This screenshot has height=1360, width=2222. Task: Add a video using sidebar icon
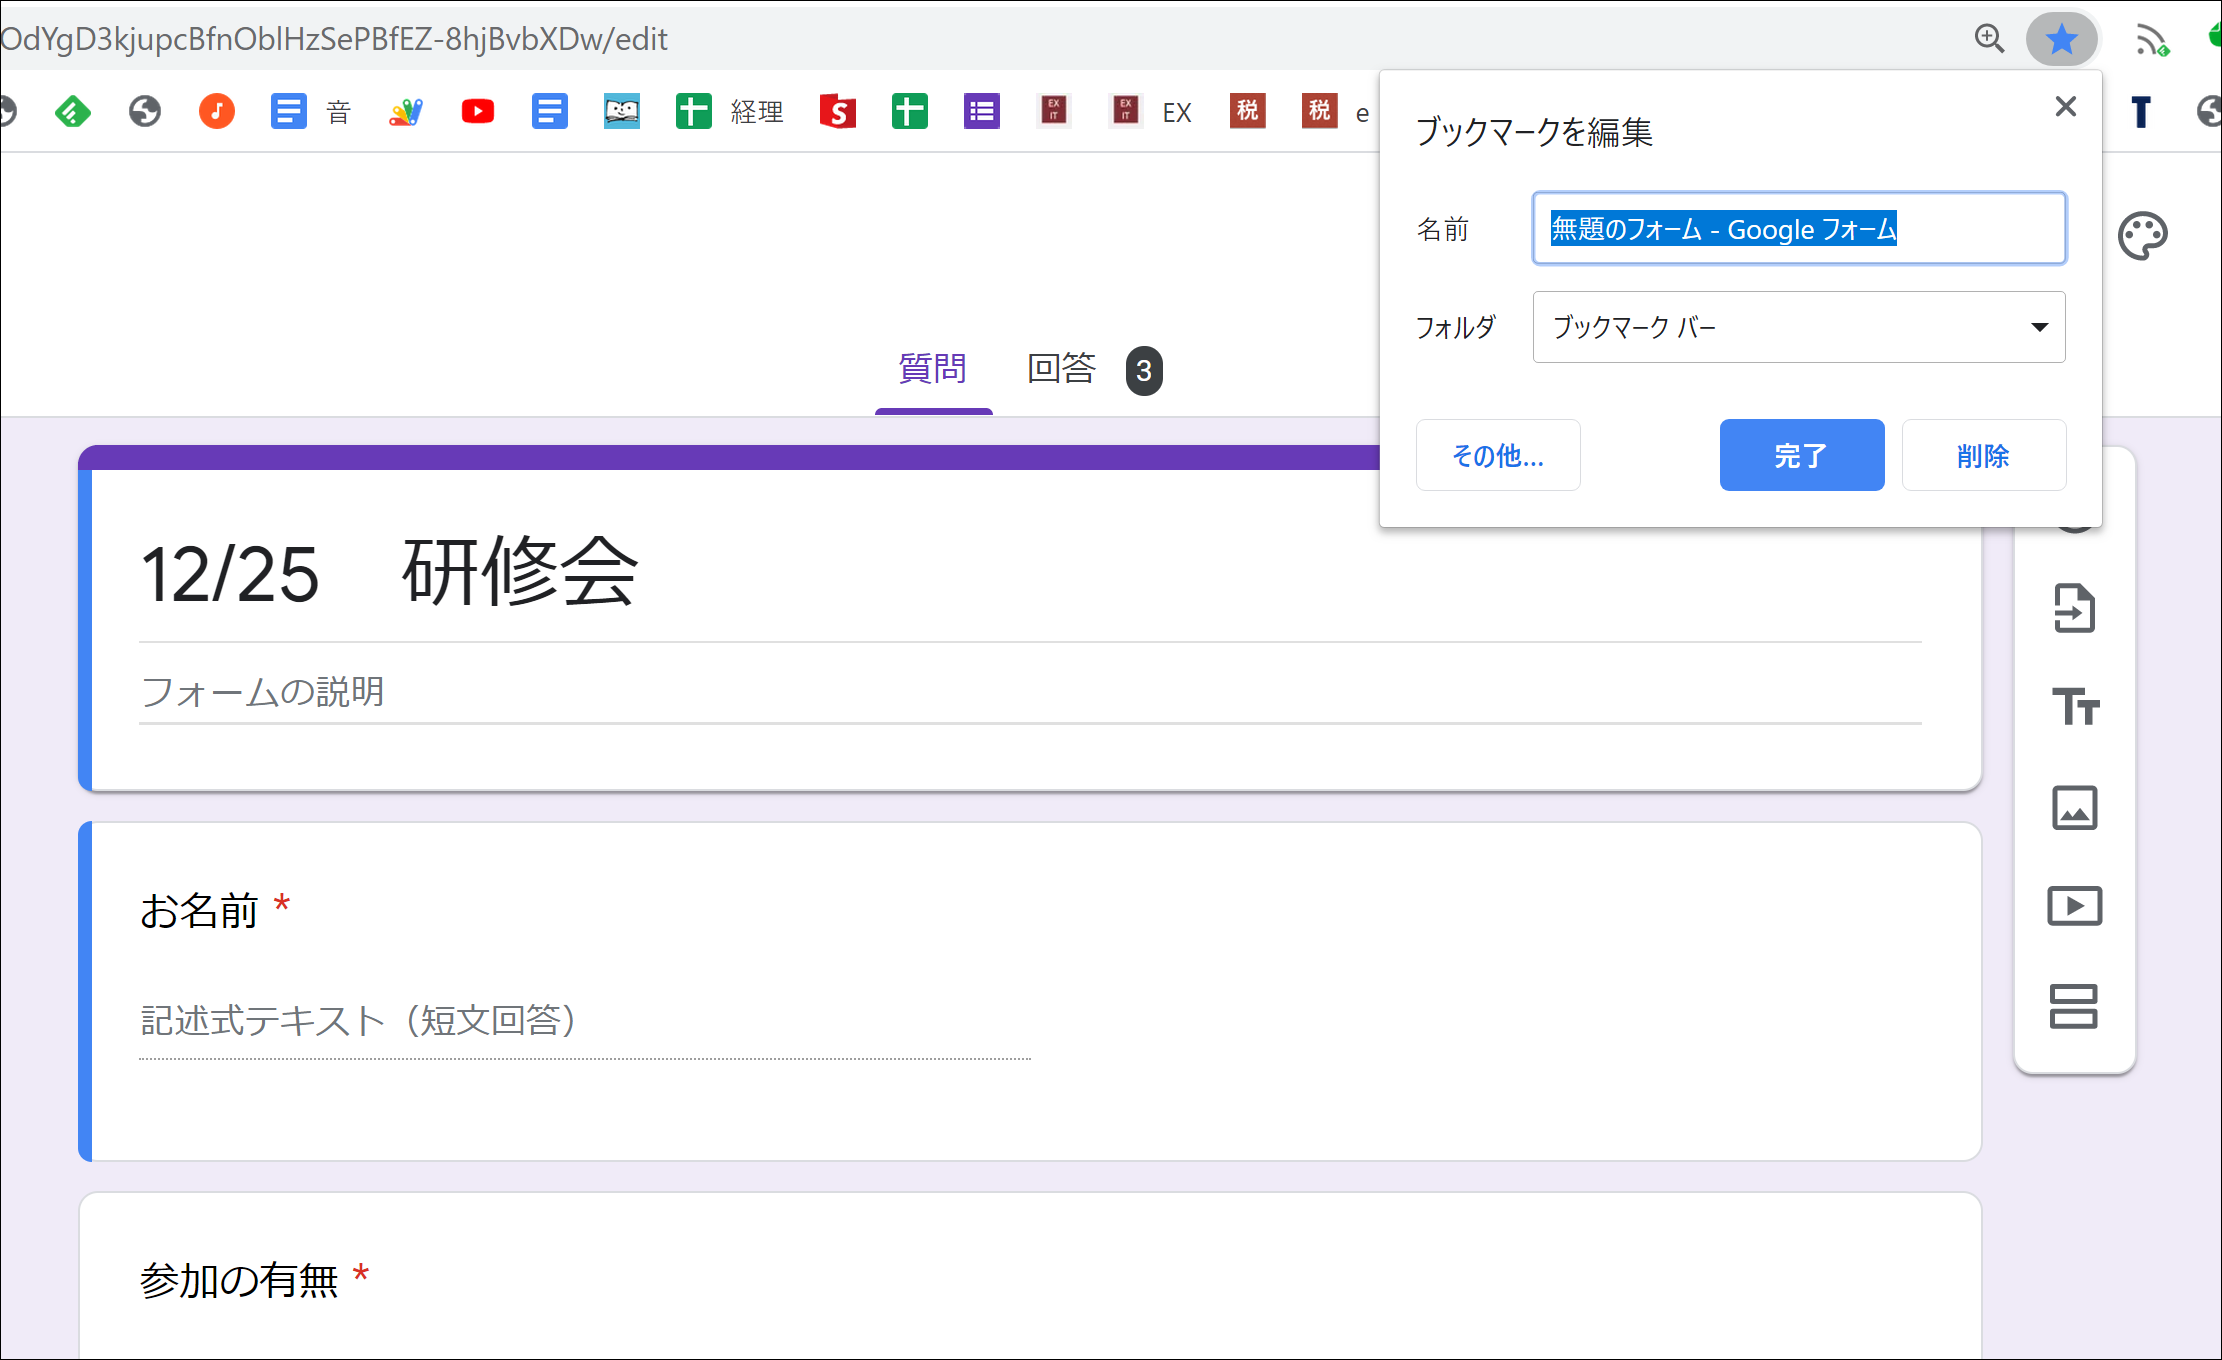click(2075, 906)
